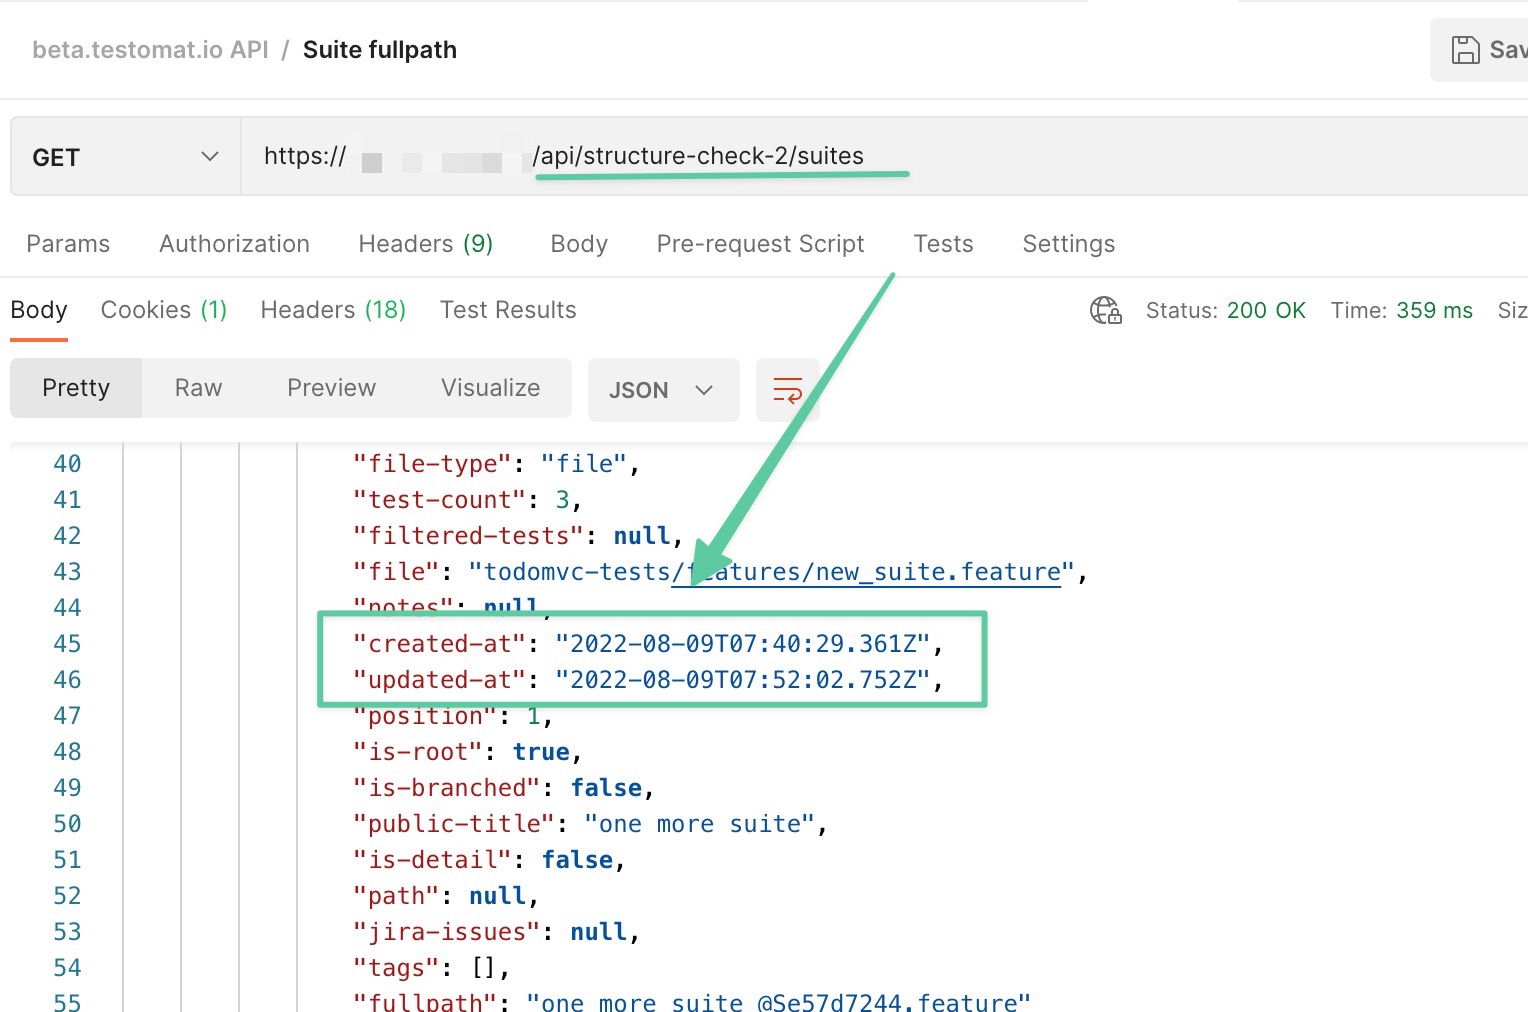Select the fullpath value string

pos(778,1002)
